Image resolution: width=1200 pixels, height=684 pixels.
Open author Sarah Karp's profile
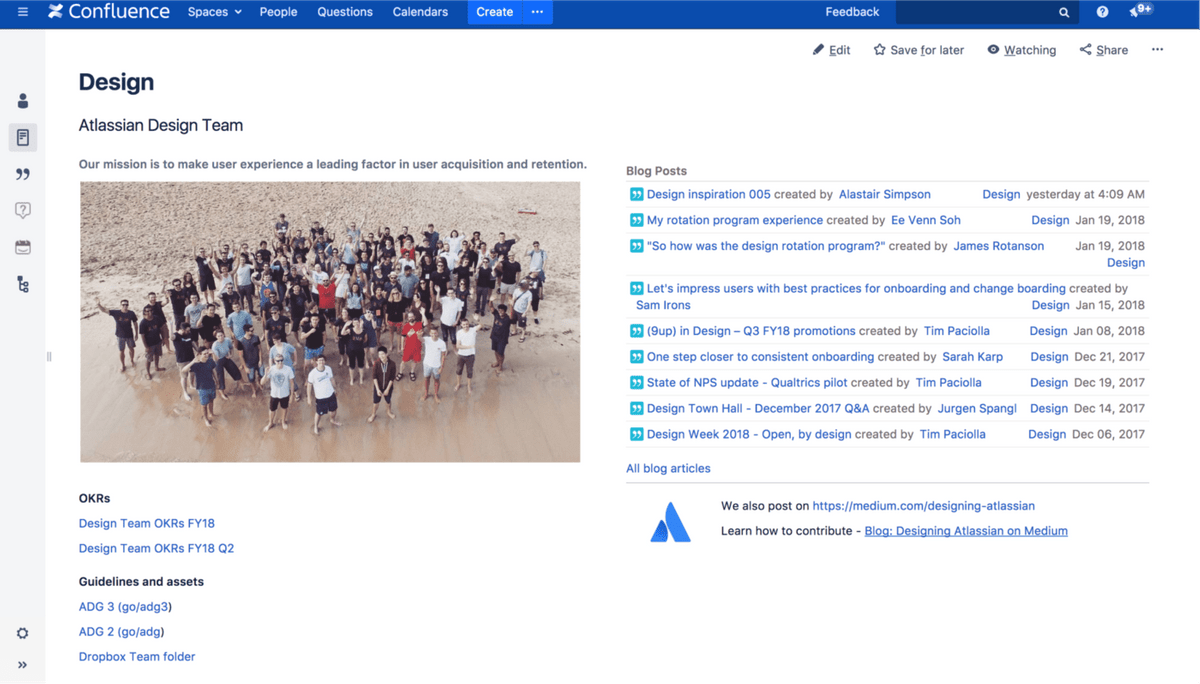[x=973, y=357]
